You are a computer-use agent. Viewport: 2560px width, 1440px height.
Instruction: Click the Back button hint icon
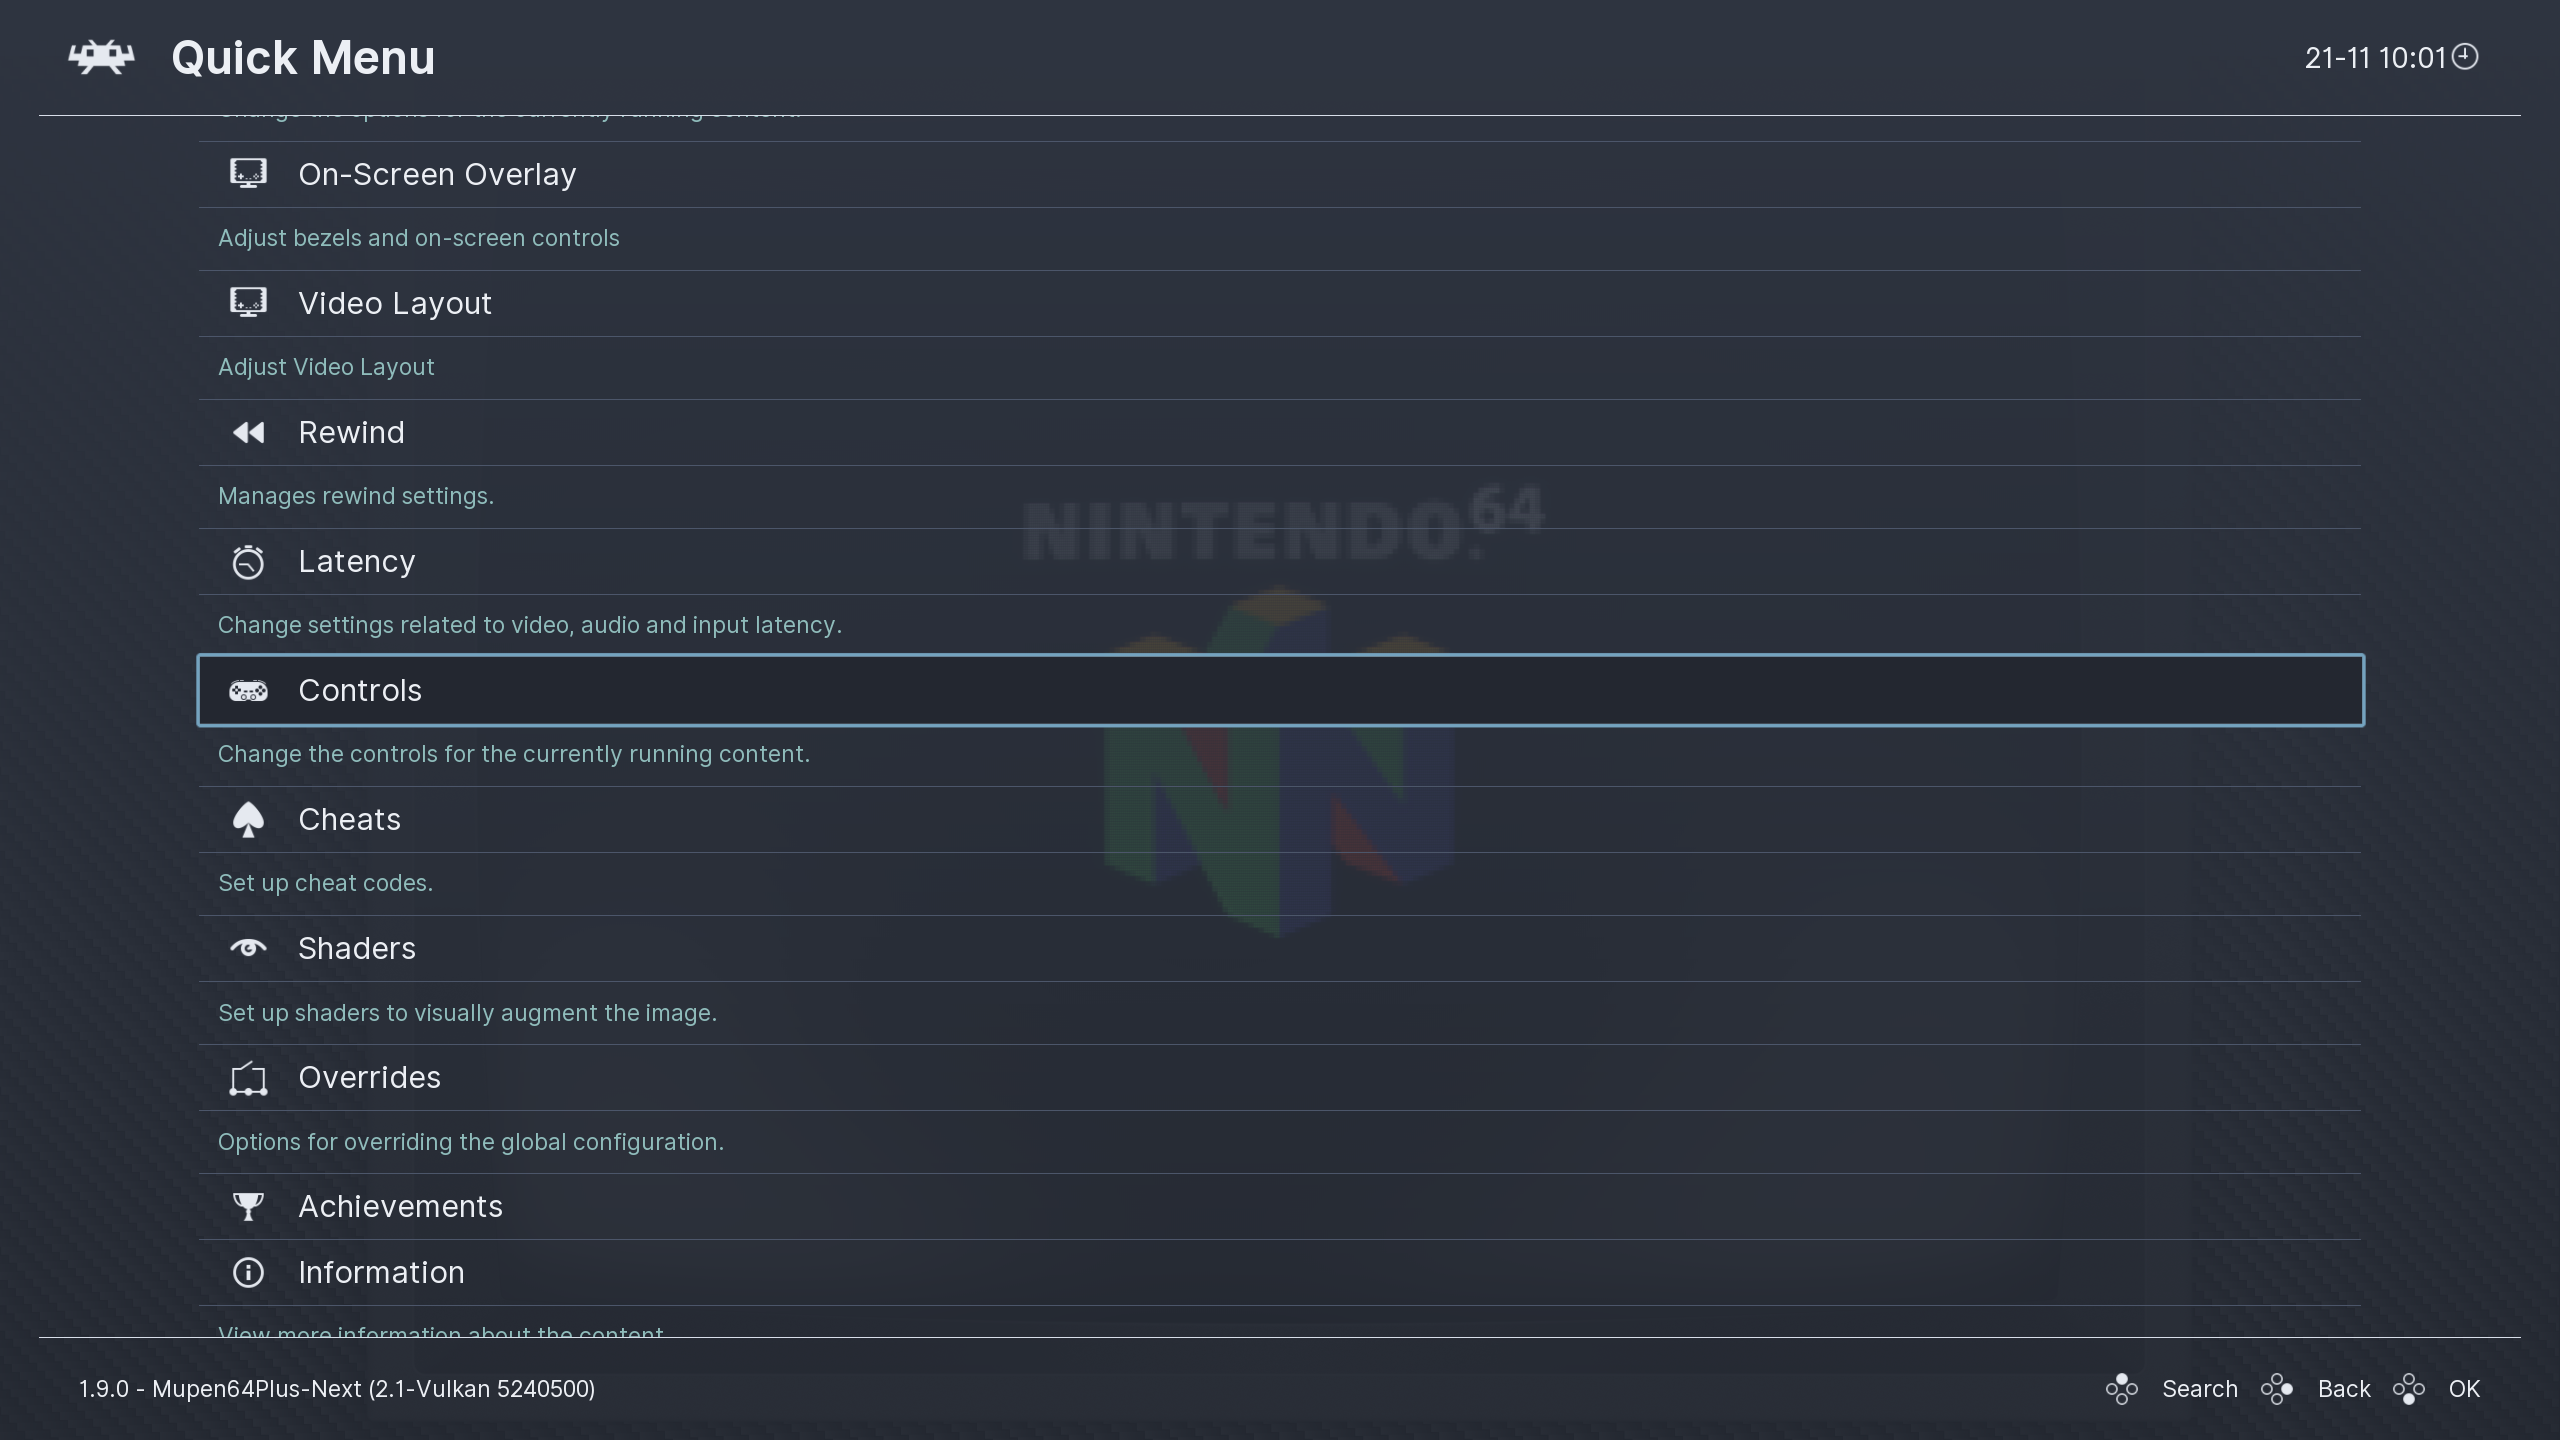click(2277, 1389)
